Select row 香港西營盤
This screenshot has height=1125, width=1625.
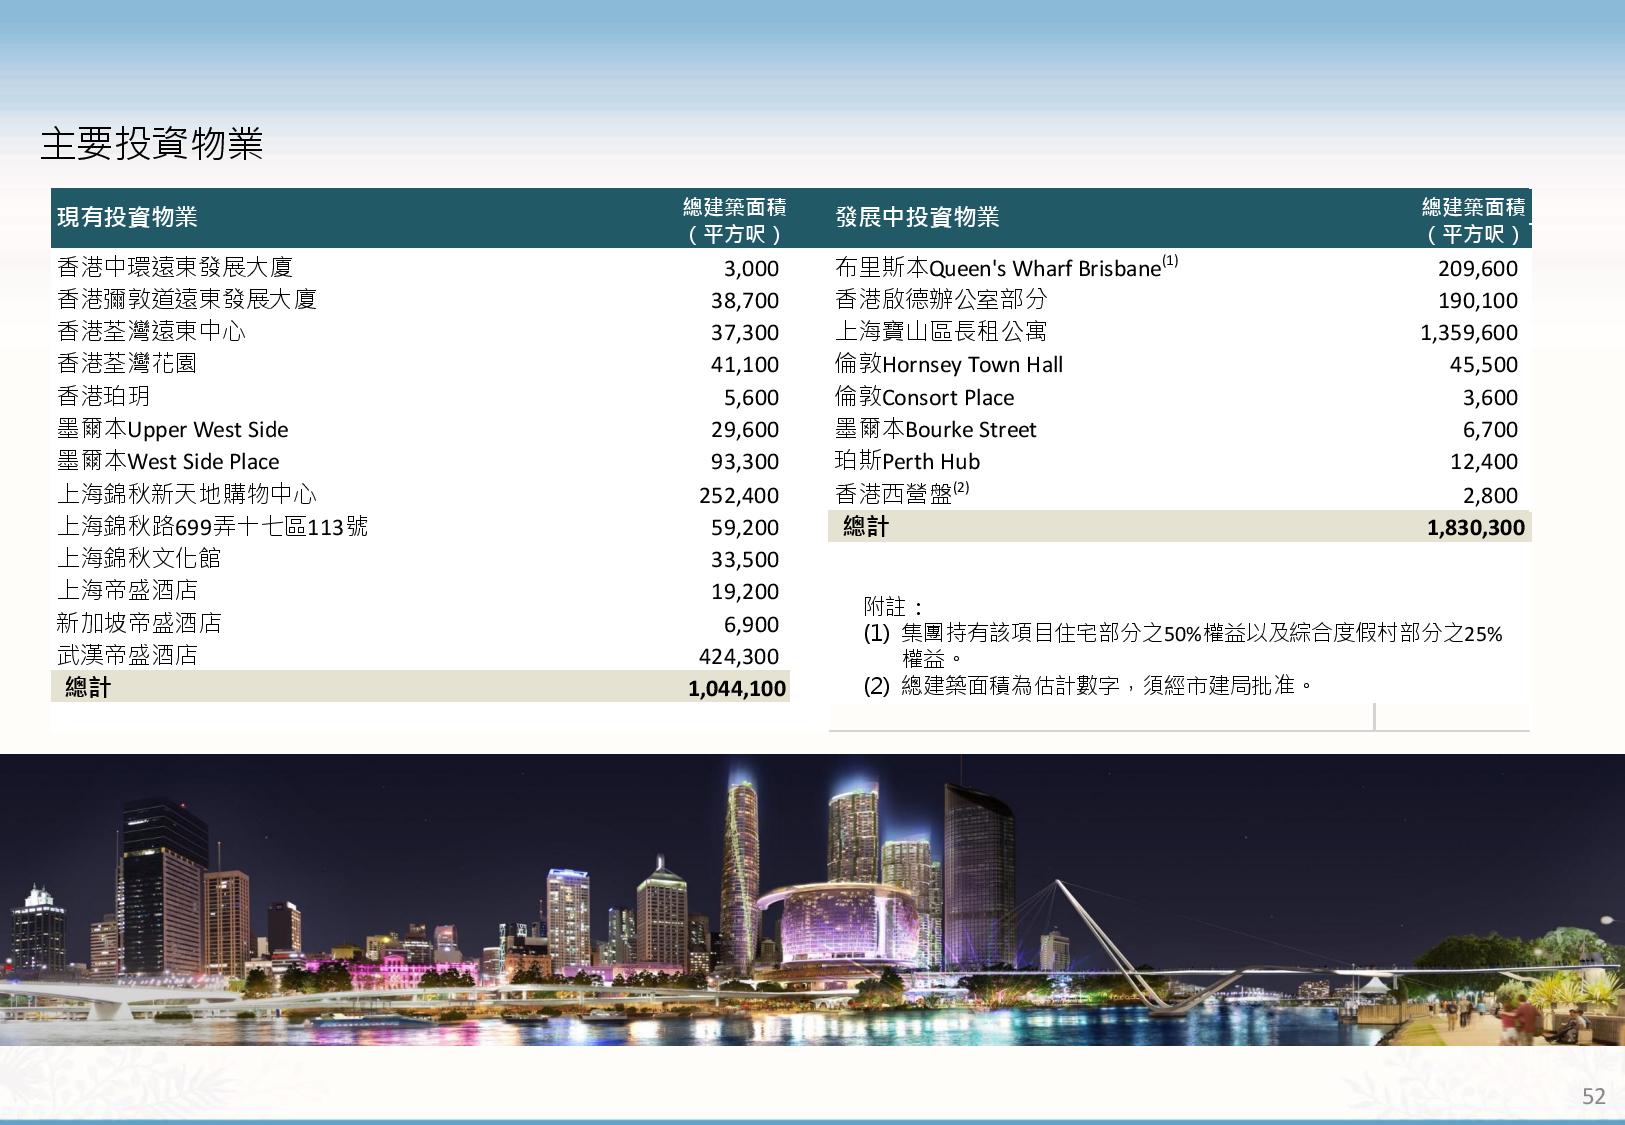click(1180, 494)
